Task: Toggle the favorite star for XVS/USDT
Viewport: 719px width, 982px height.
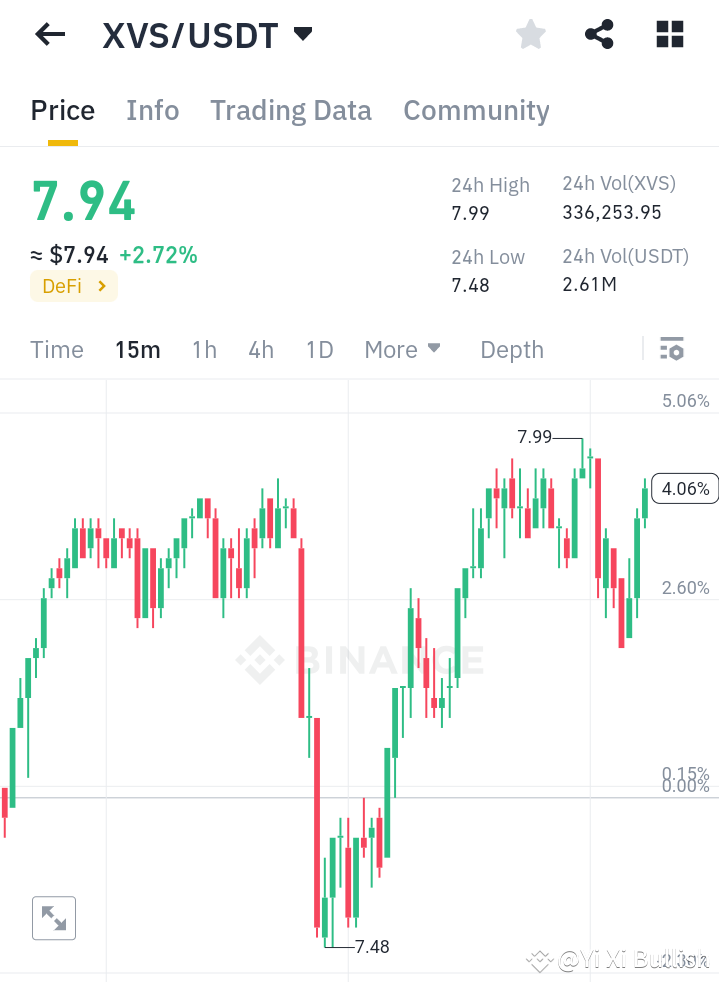Action: (530, 34)
